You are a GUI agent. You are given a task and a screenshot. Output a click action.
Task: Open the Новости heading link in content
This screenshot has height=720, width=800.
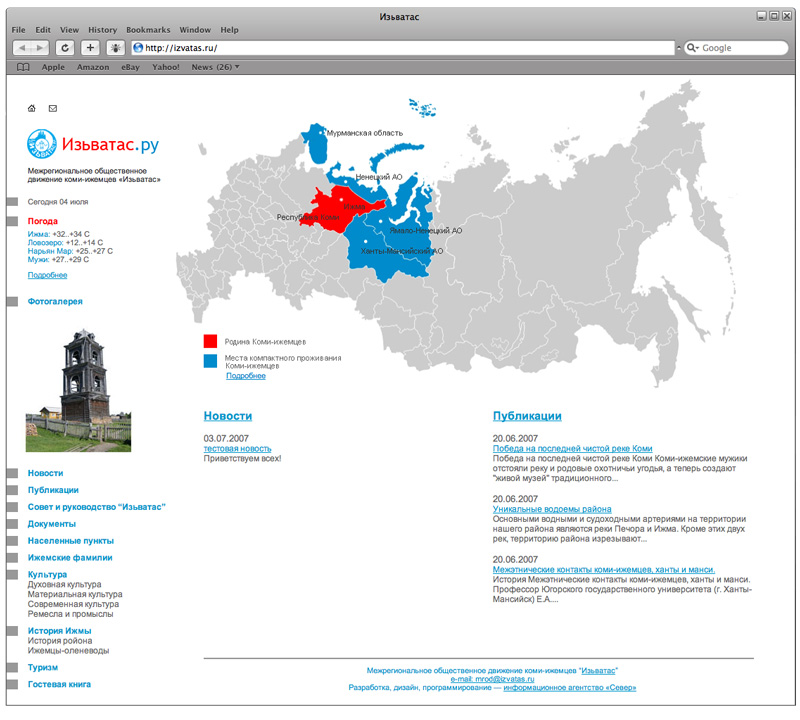coord(228,416)
